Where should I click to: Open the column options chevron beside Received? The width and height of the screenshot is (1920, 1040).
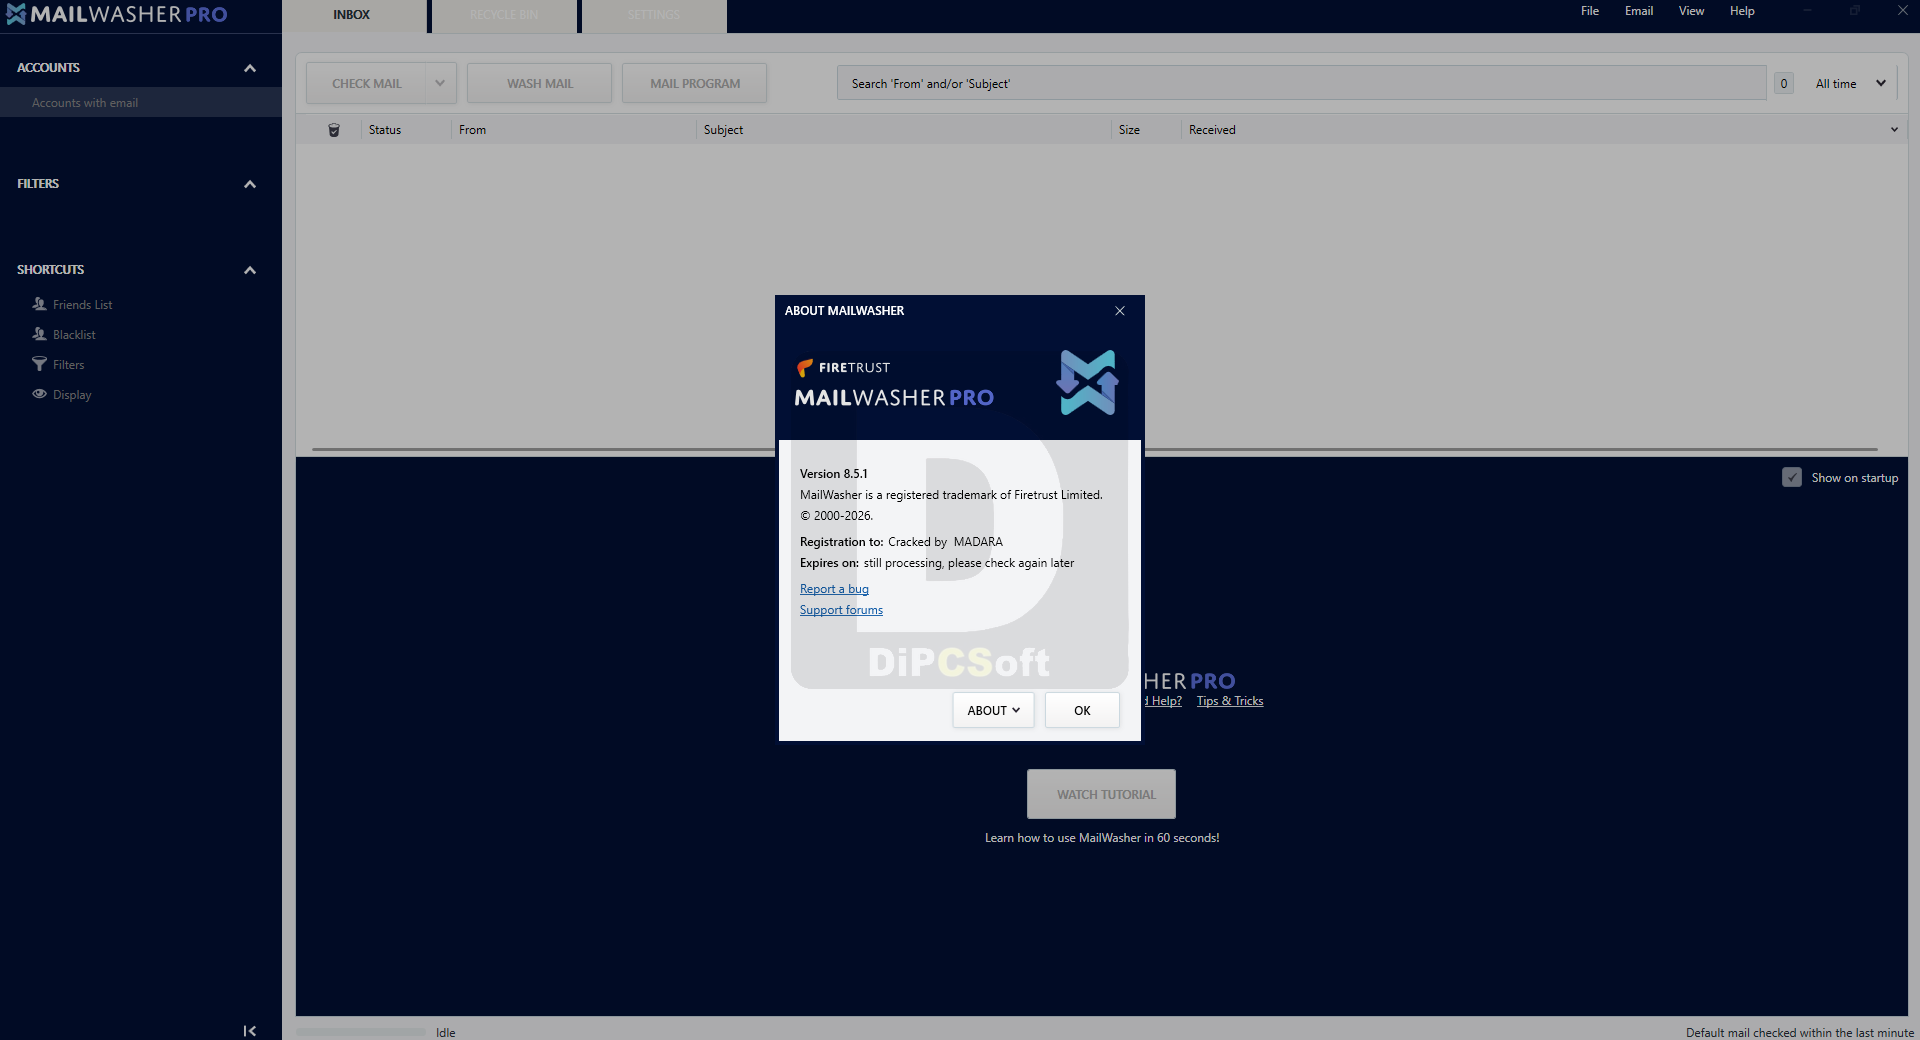pos(1894,130)
